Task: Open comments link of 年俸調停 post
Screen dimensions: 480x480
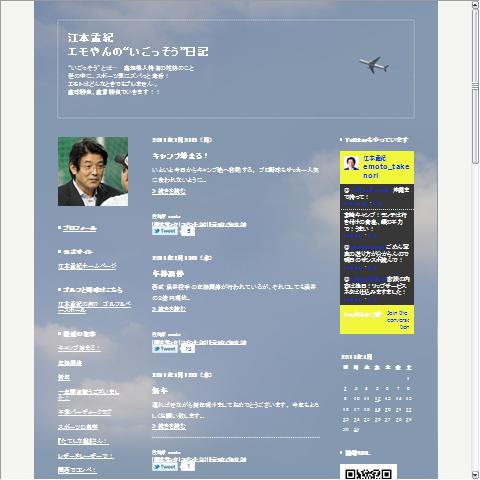Action: pyautogui.click(x=194, y=342)
